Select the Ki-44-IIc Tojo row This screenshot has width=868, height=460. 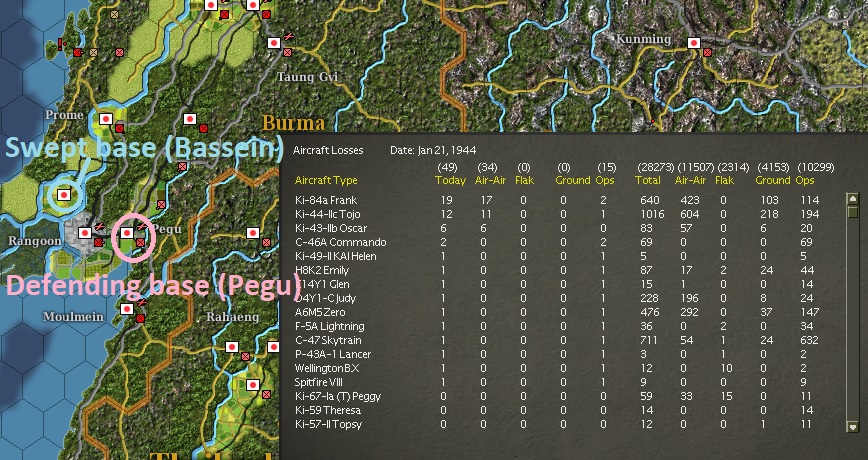(557, 214)
